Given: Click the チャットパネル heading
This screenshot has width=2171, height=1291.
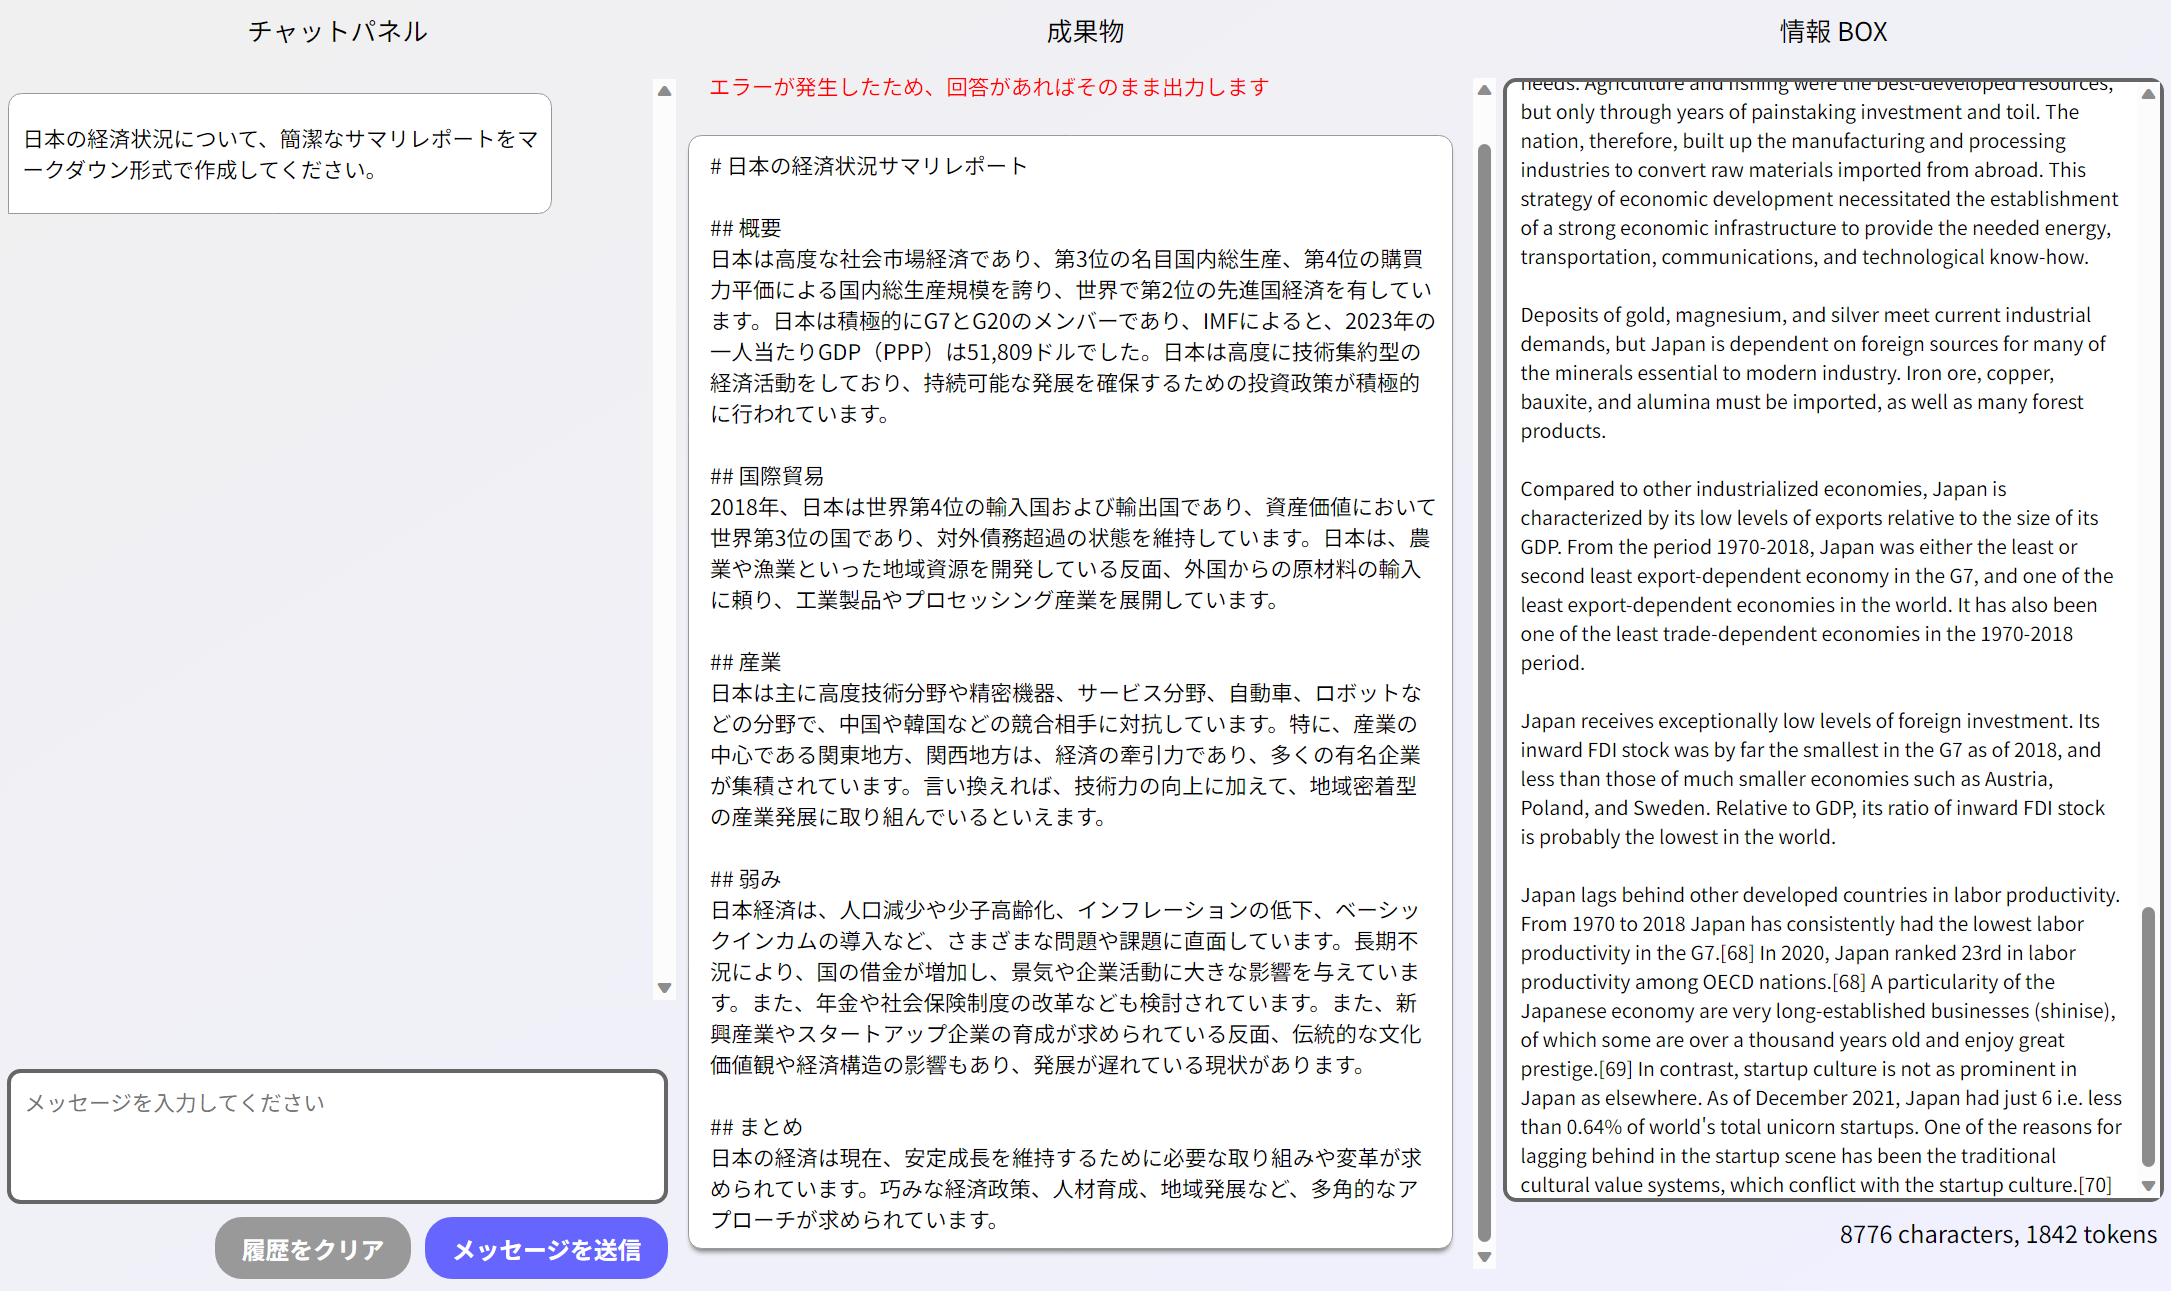Looking at the screenshot, I should point(337,32).
